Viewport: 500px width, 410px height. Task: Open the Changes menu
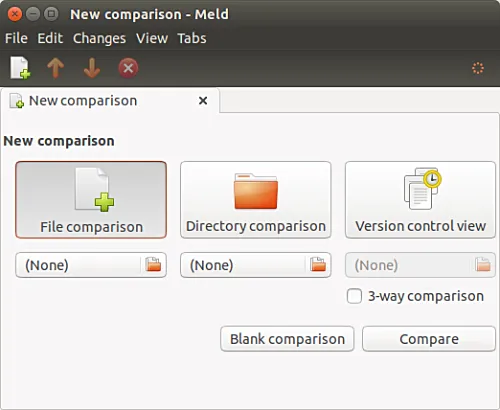tap(99, 38)
